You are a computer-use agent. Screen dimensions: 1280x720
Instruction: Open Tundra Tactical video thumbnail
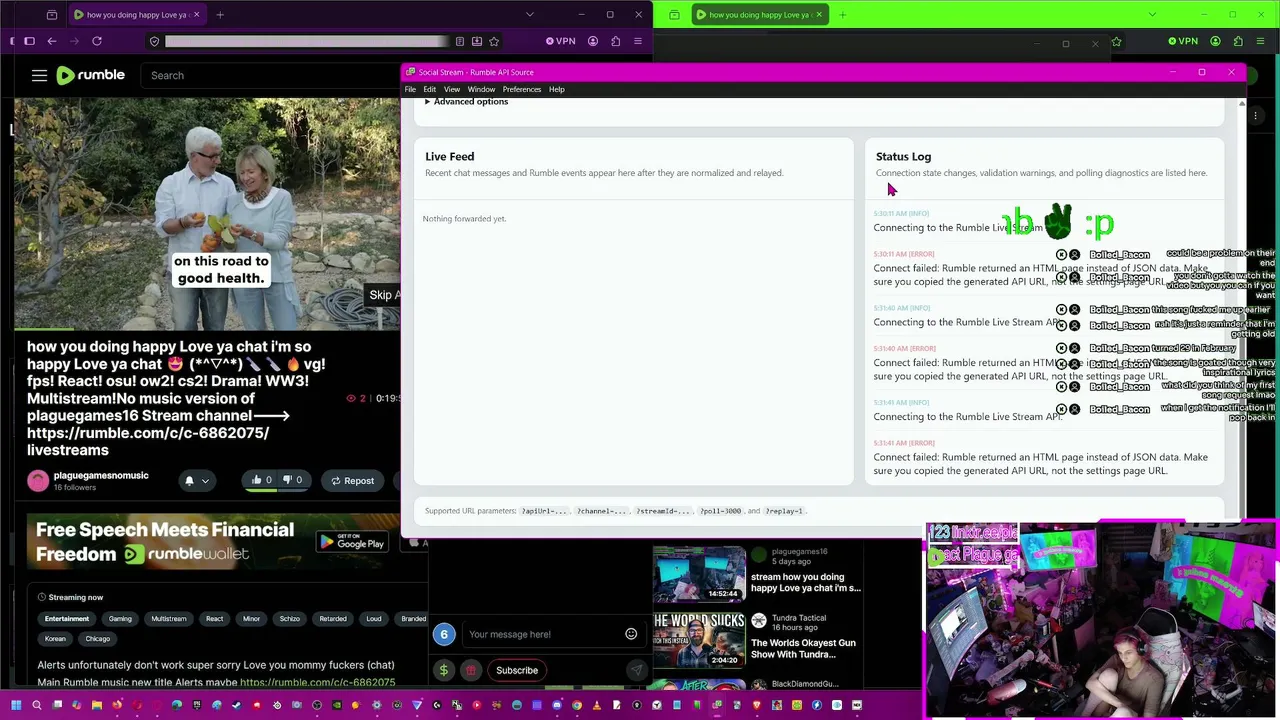[x=699, y=640]
